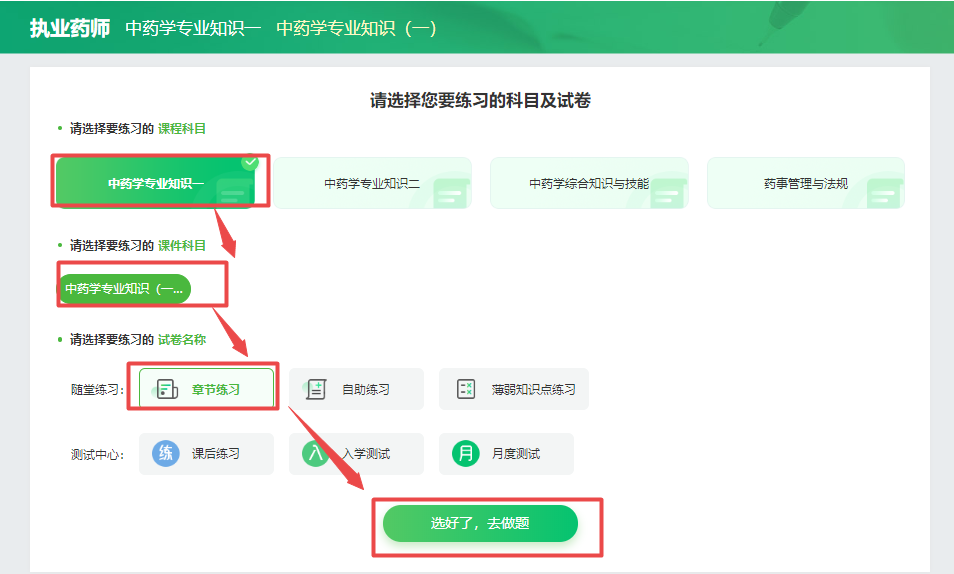954x574 pixels.
Task: Click the faded card icon on 中药学专业知识二
Action: pyautogui.click(x=451, y=191)
